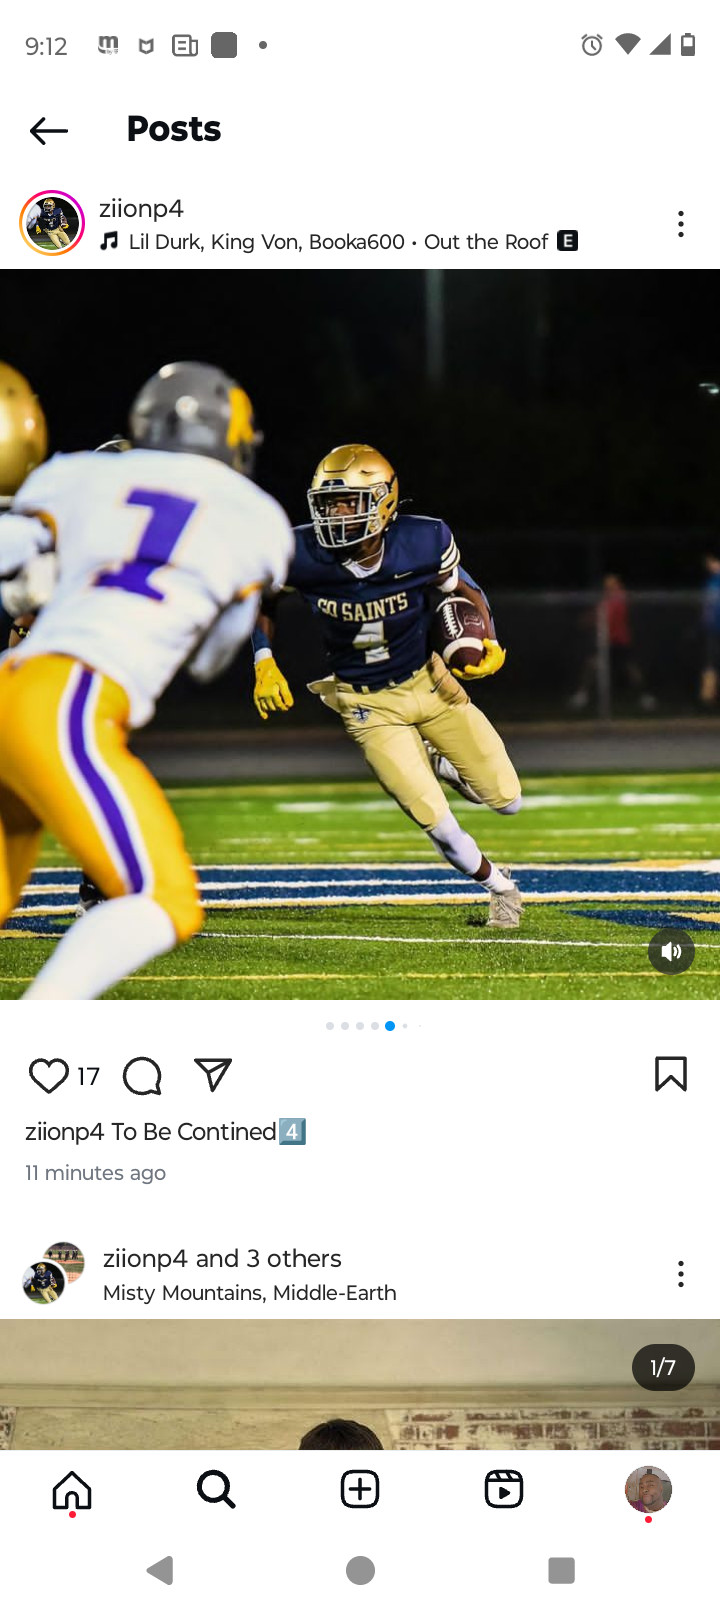This screenshot has height=1612, width=720.
Task: Open options menu for ziionp4's first post
Action: (x=681, y=224)
